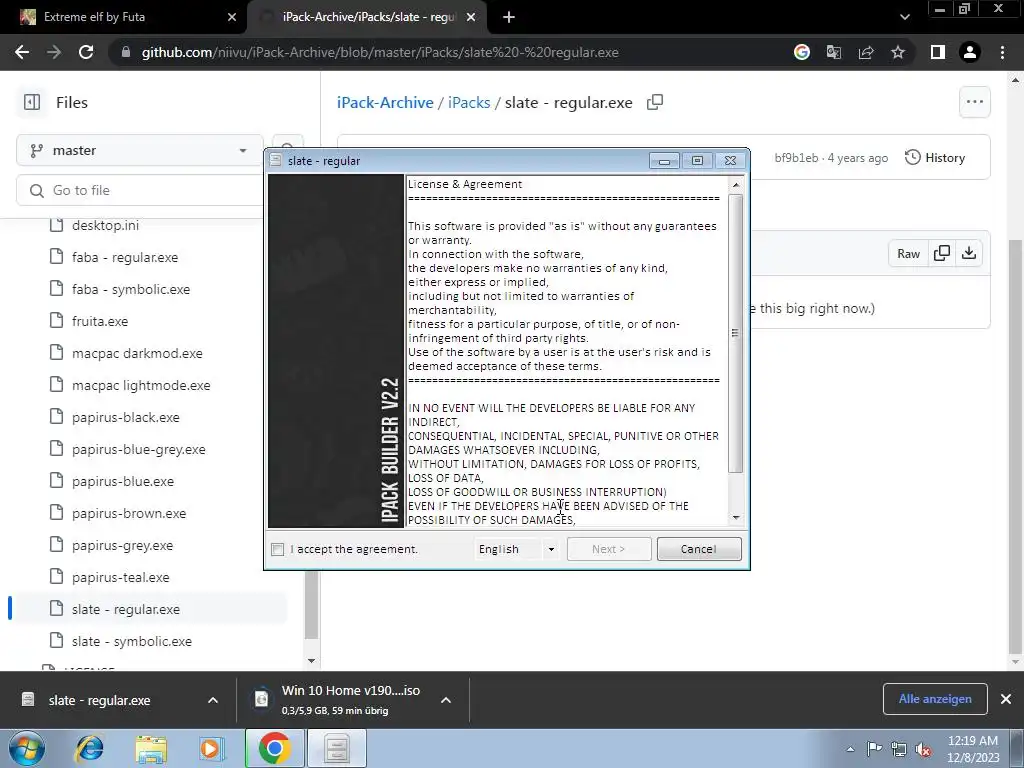
Task: Open options chevron for Win 10 Home iso download
Action: 446,700
